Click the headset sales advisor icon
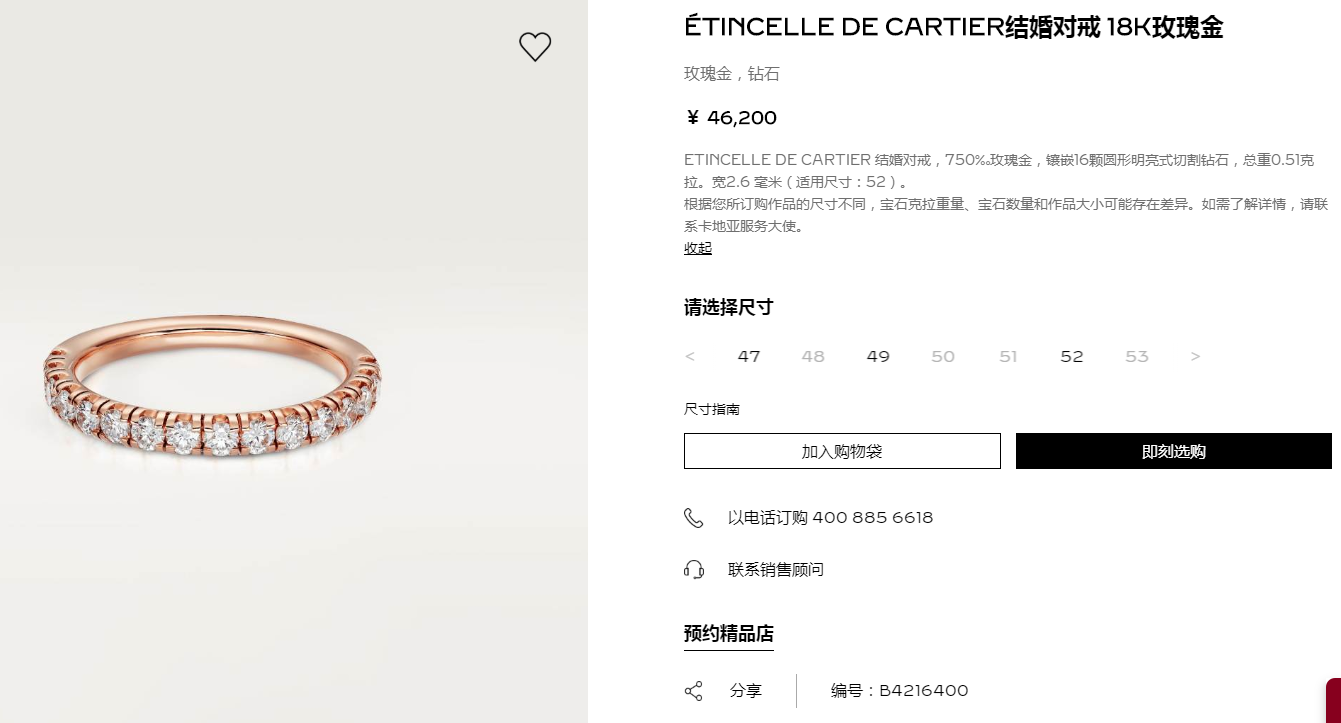1341x723 pixels. (693, 570)
